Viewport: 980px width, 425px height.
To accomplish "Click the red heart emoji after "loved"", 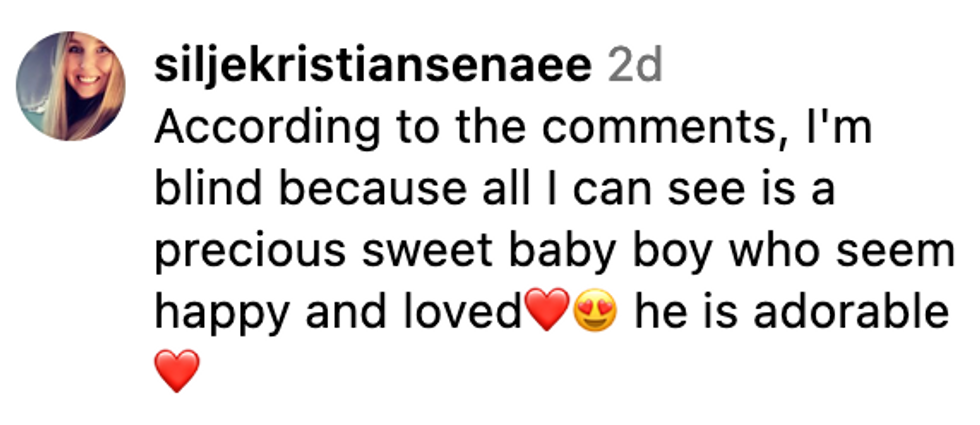I will pos(548,314).
